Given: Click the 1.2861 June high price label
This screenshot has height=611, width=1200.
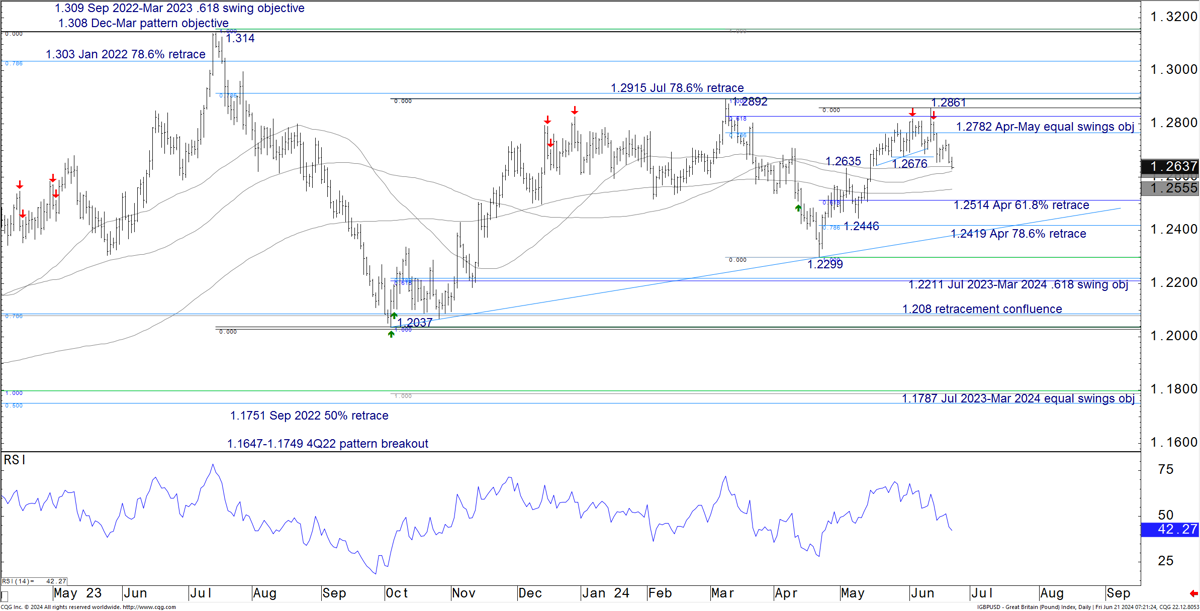Looking at the screenshot, I should (x=949, y=103).
